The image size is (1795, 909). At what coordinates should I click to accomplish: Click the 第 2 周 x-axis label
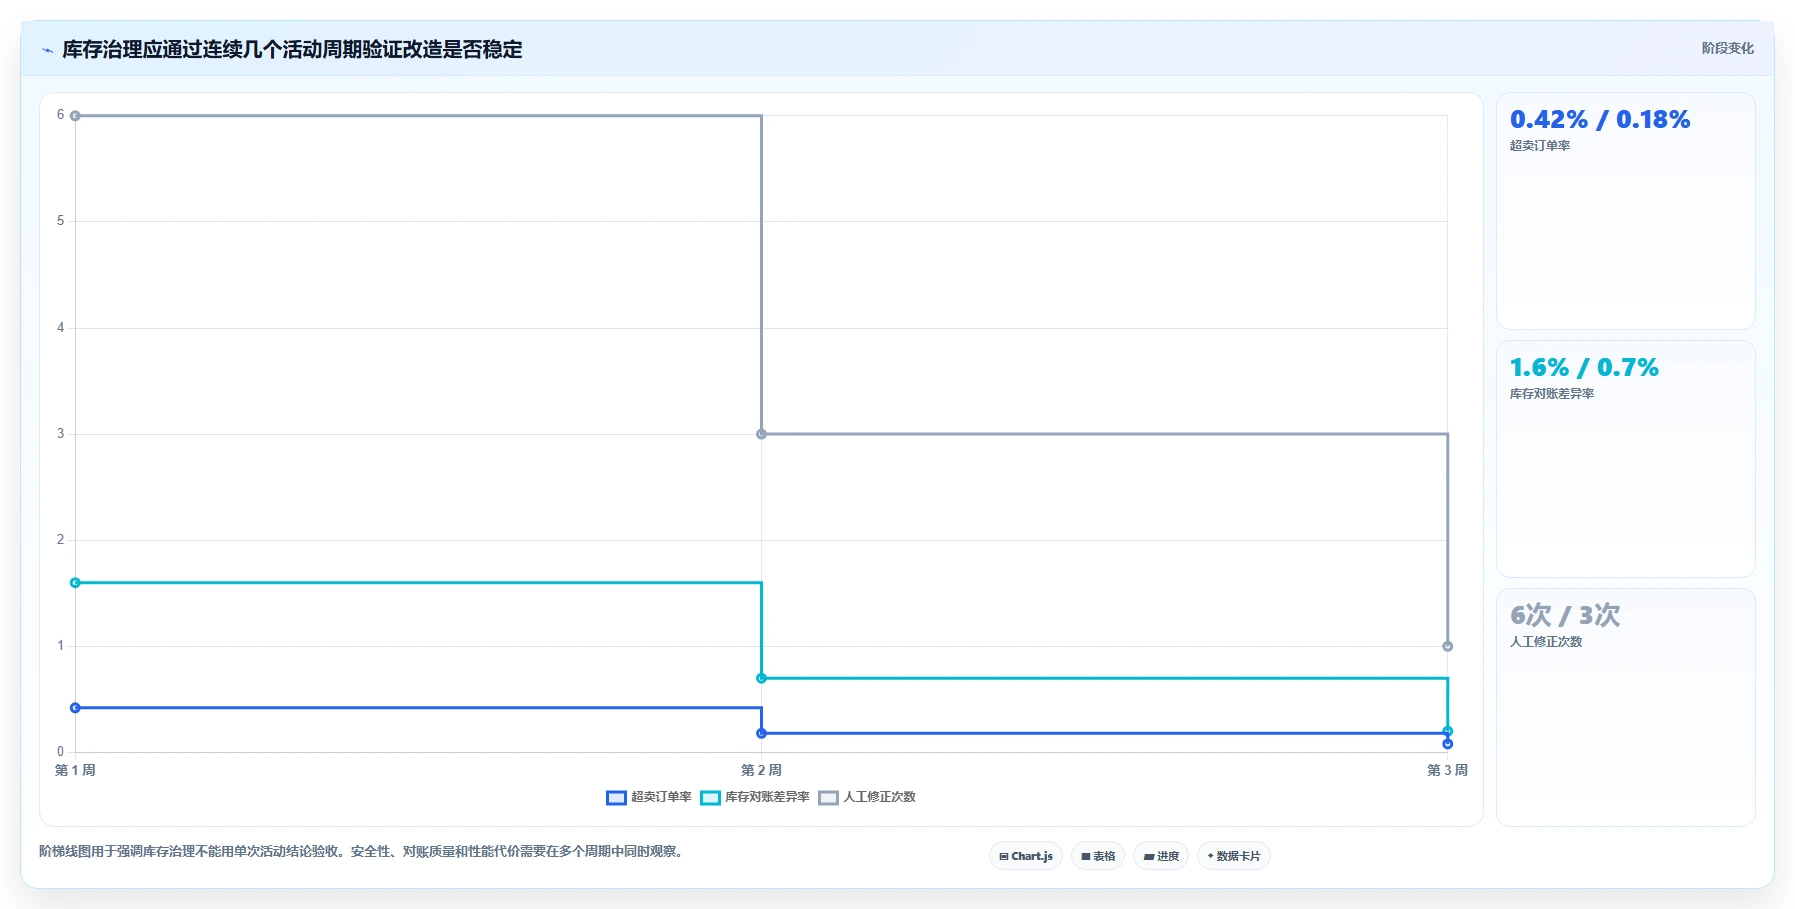click(761, 770)
